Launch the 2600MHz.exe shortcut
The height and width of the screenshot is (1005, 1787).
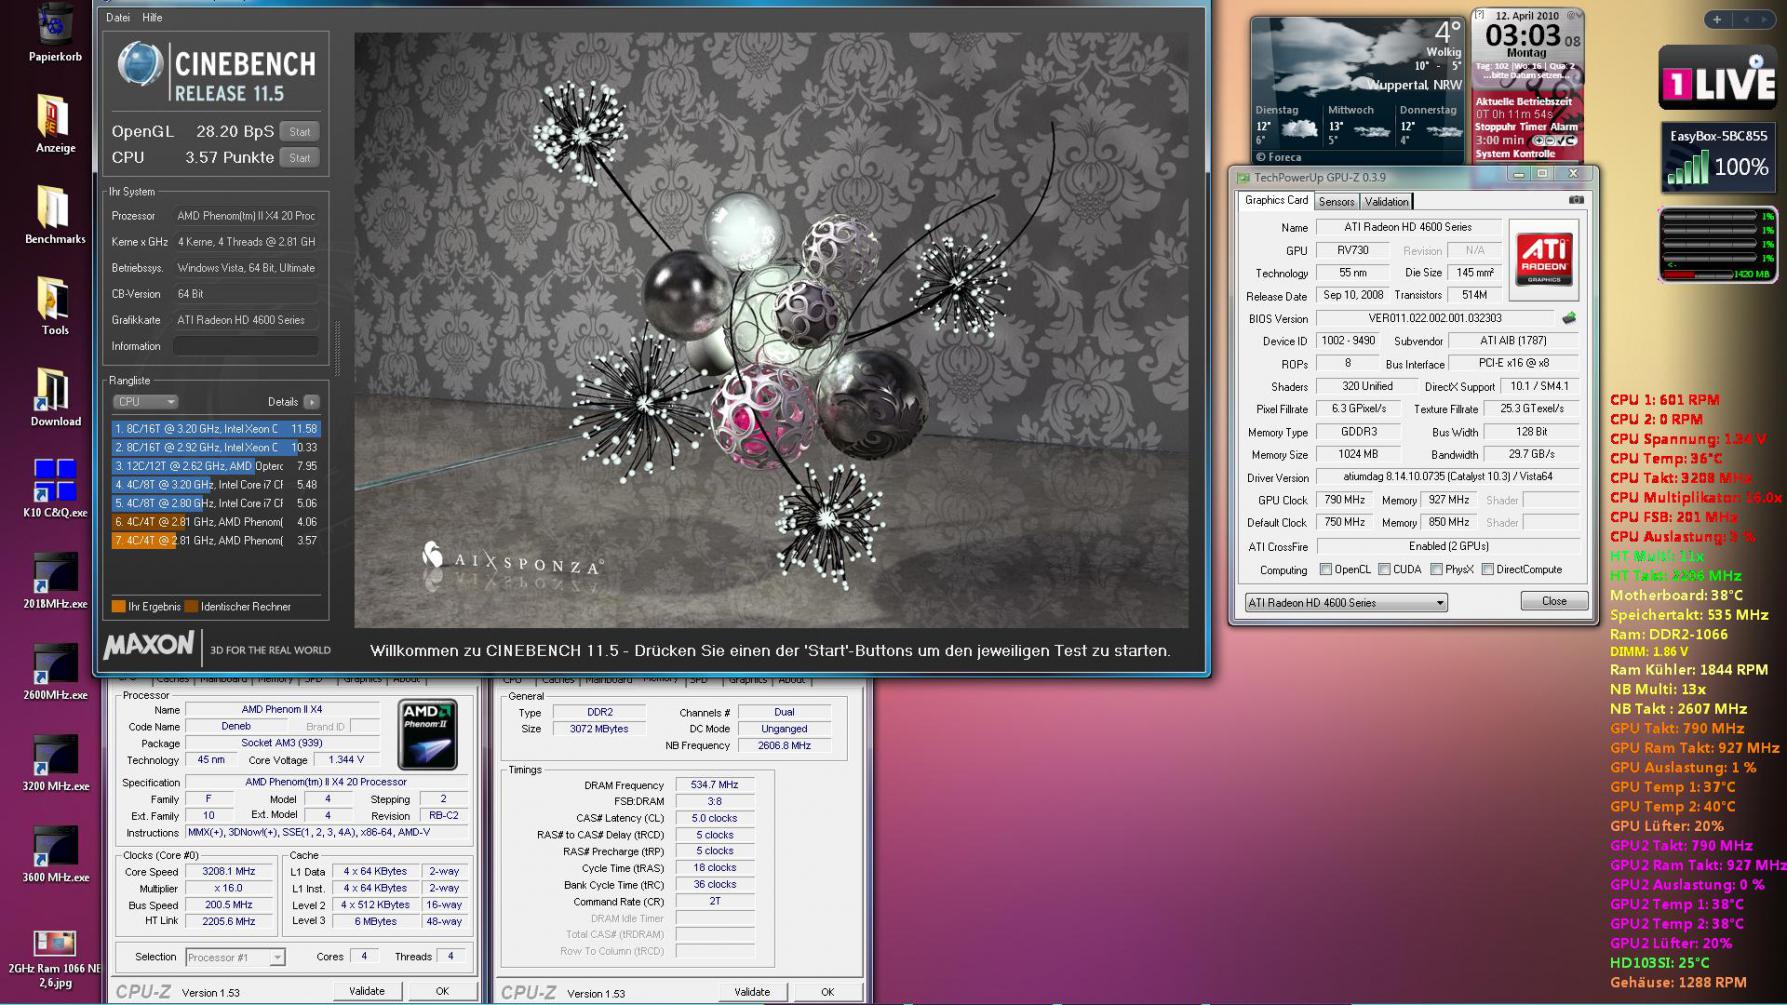pyautogui.click(x=54, y=663)
